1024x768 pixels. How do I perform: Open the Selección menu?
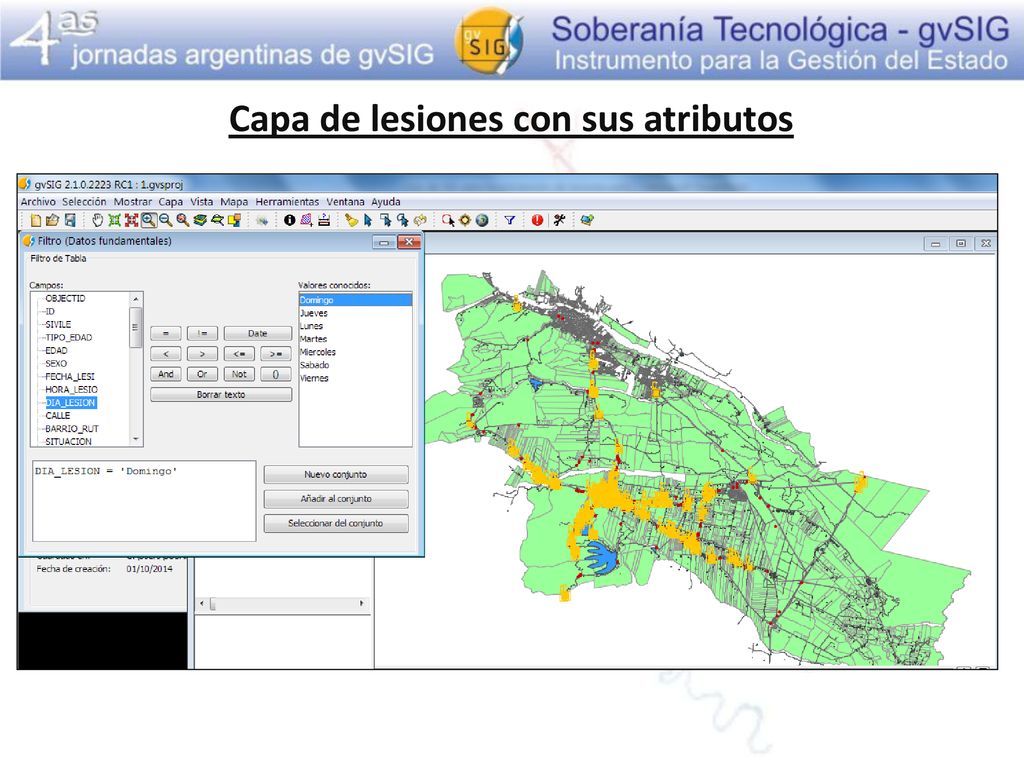pyautogui.click(x=84, y=202)
